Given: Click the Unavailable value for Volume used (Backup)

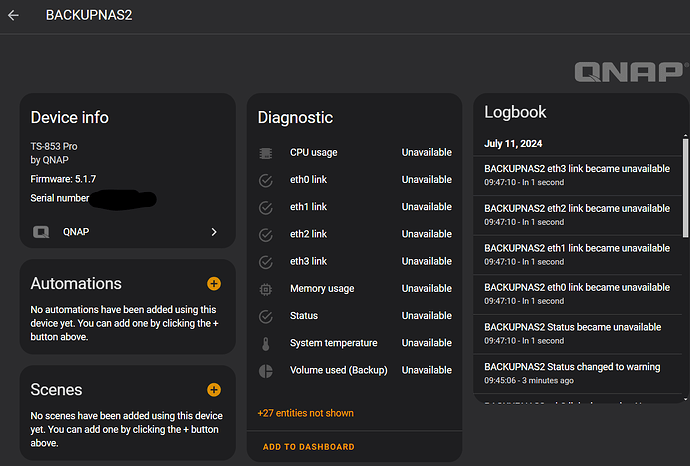Looking at the screenshot, I should pos(426,371).
